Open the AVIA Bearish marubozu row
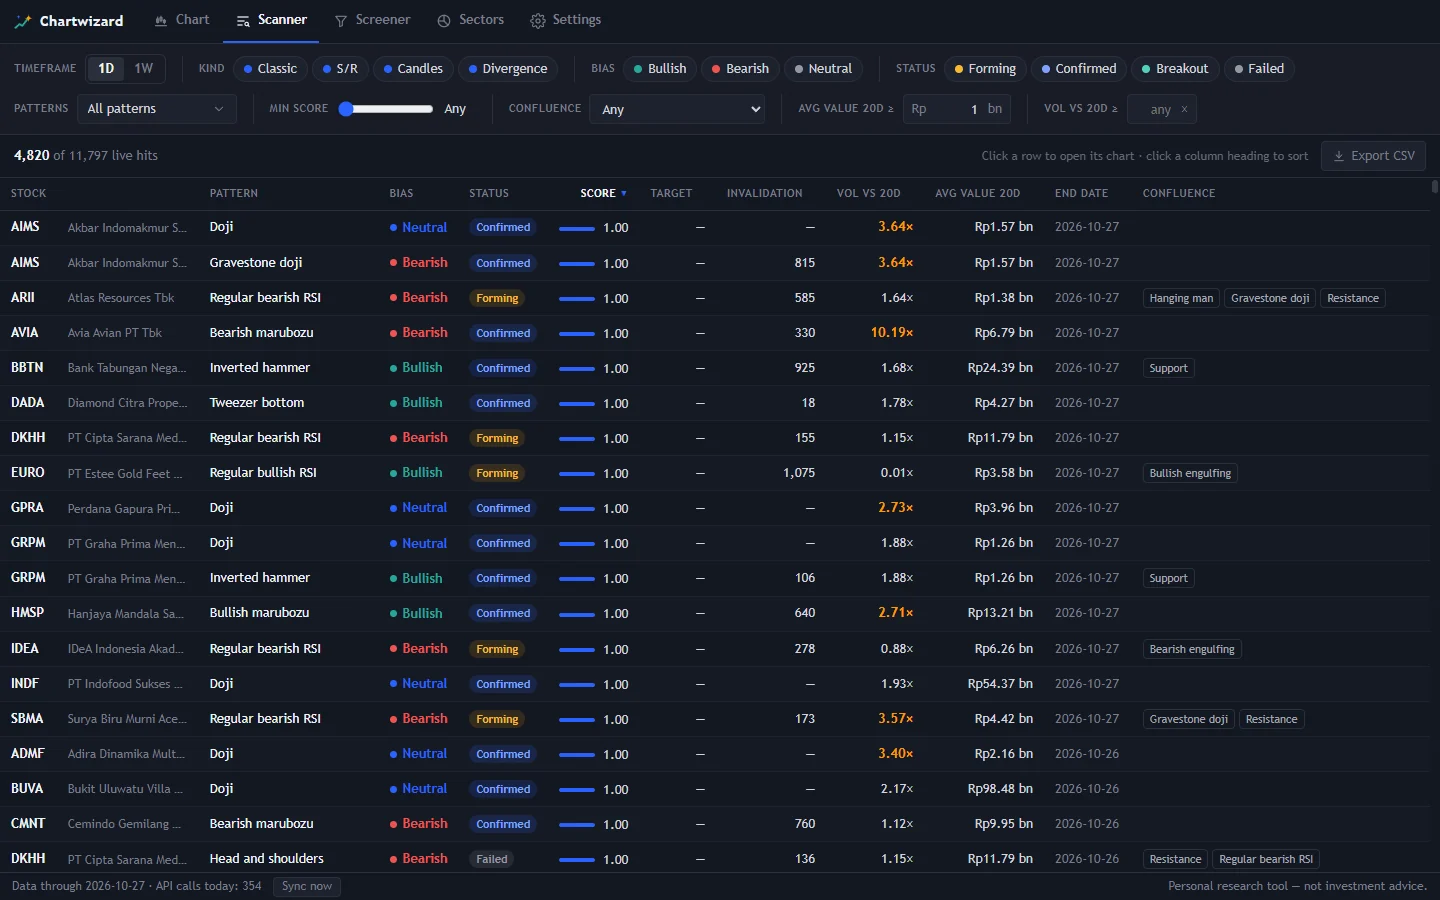Screen dimensions: 1440x900 (x=716, y=333)
